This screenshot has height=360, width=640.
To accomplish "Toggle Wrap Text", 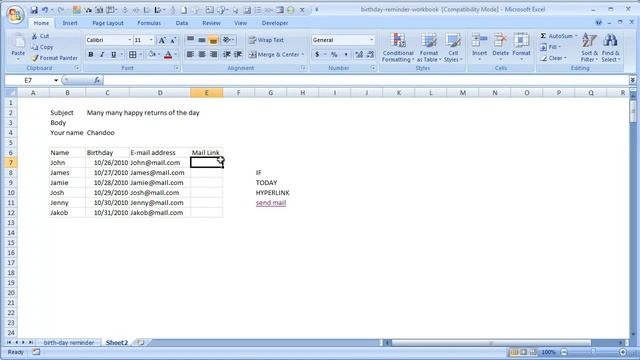I will point(266,40).
